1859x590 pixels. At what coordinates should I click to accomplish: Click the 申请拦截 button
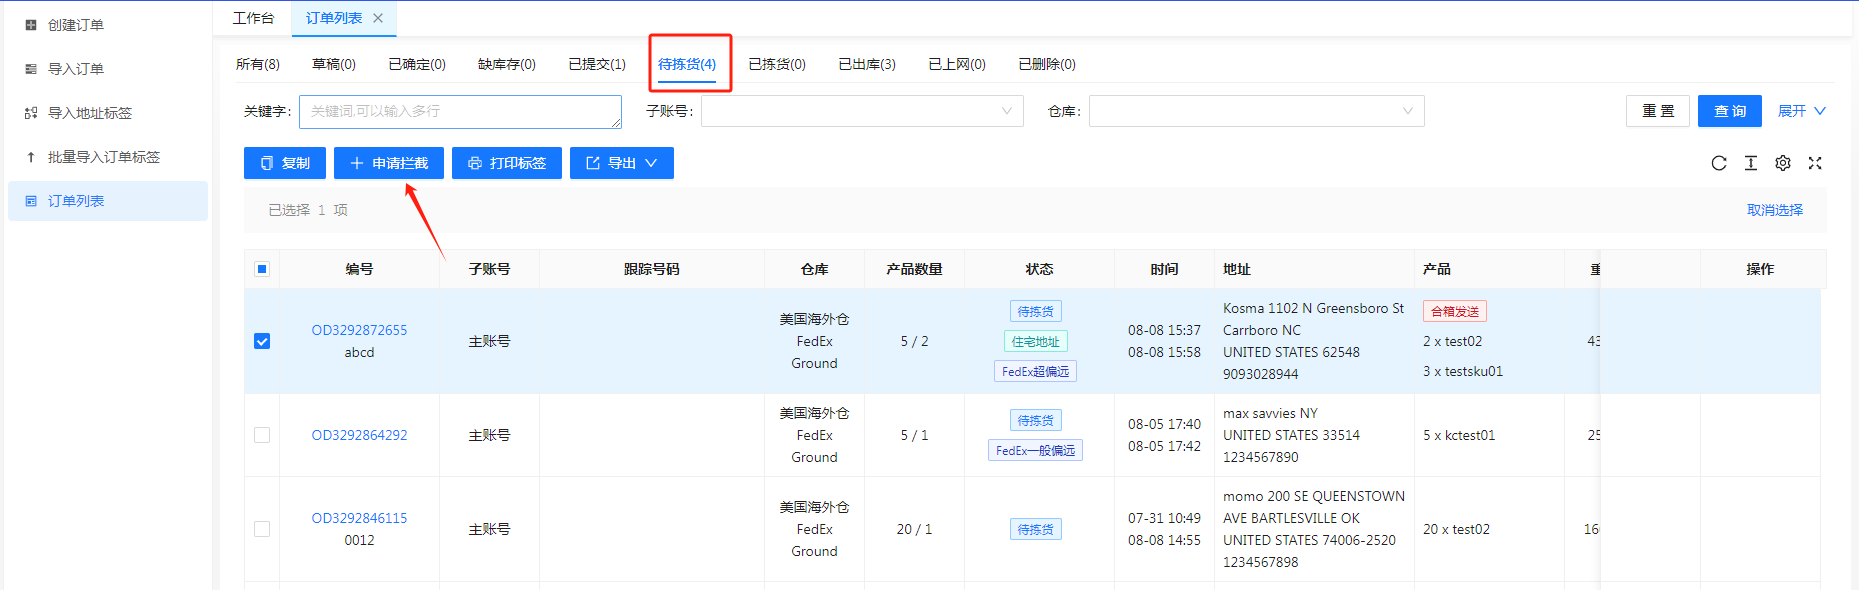tap(389, 163)
